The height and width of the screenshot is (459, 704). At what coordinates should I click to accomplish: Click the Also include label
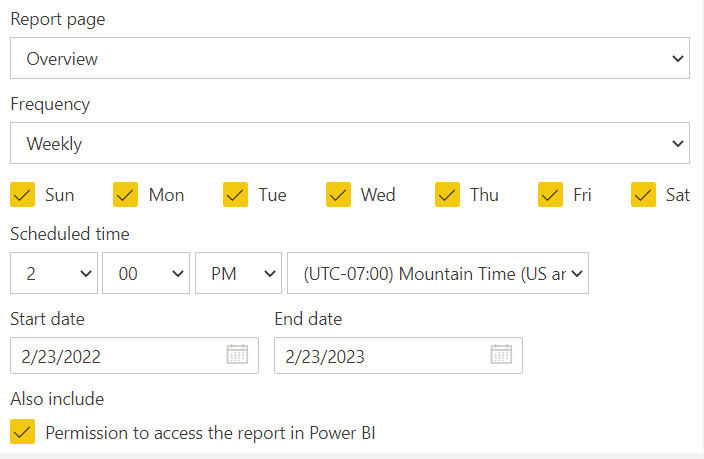tap(57, 399)
